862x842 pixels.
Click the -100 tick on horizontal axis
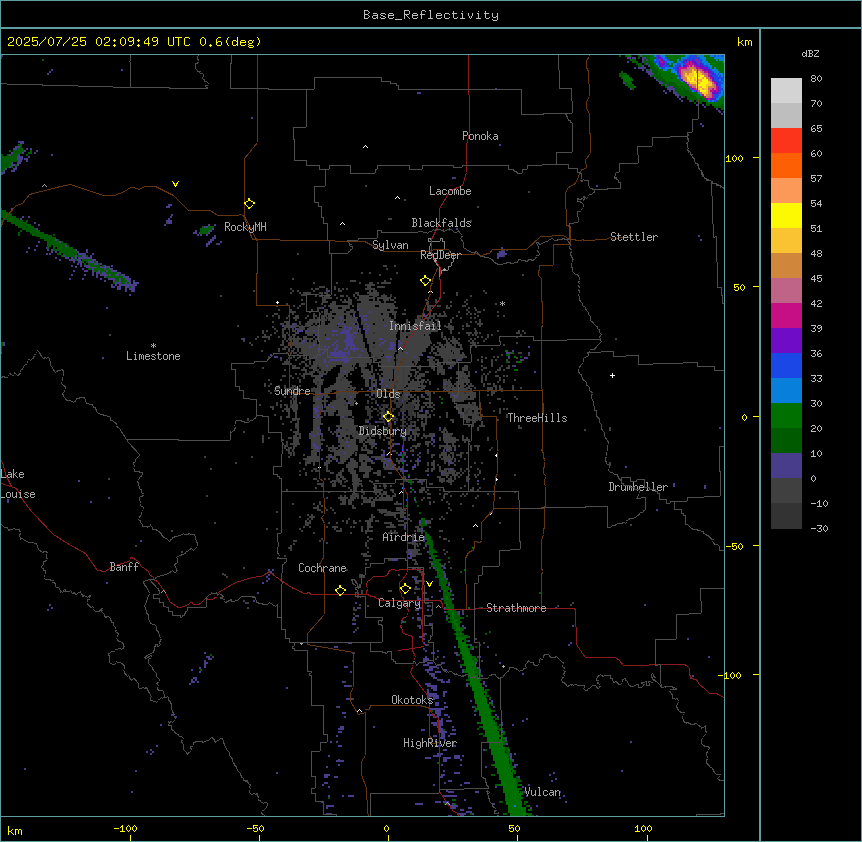[x=126, y=828]
